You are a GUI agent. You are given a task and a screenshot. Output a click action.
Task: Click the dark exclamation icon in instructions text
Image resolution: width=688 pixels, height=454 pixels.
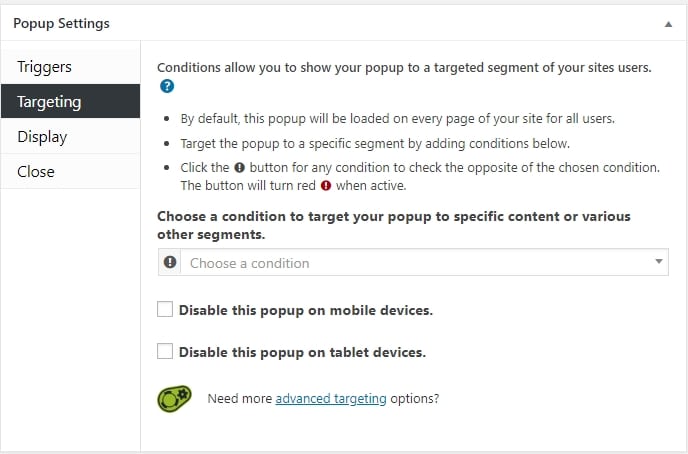240,168
